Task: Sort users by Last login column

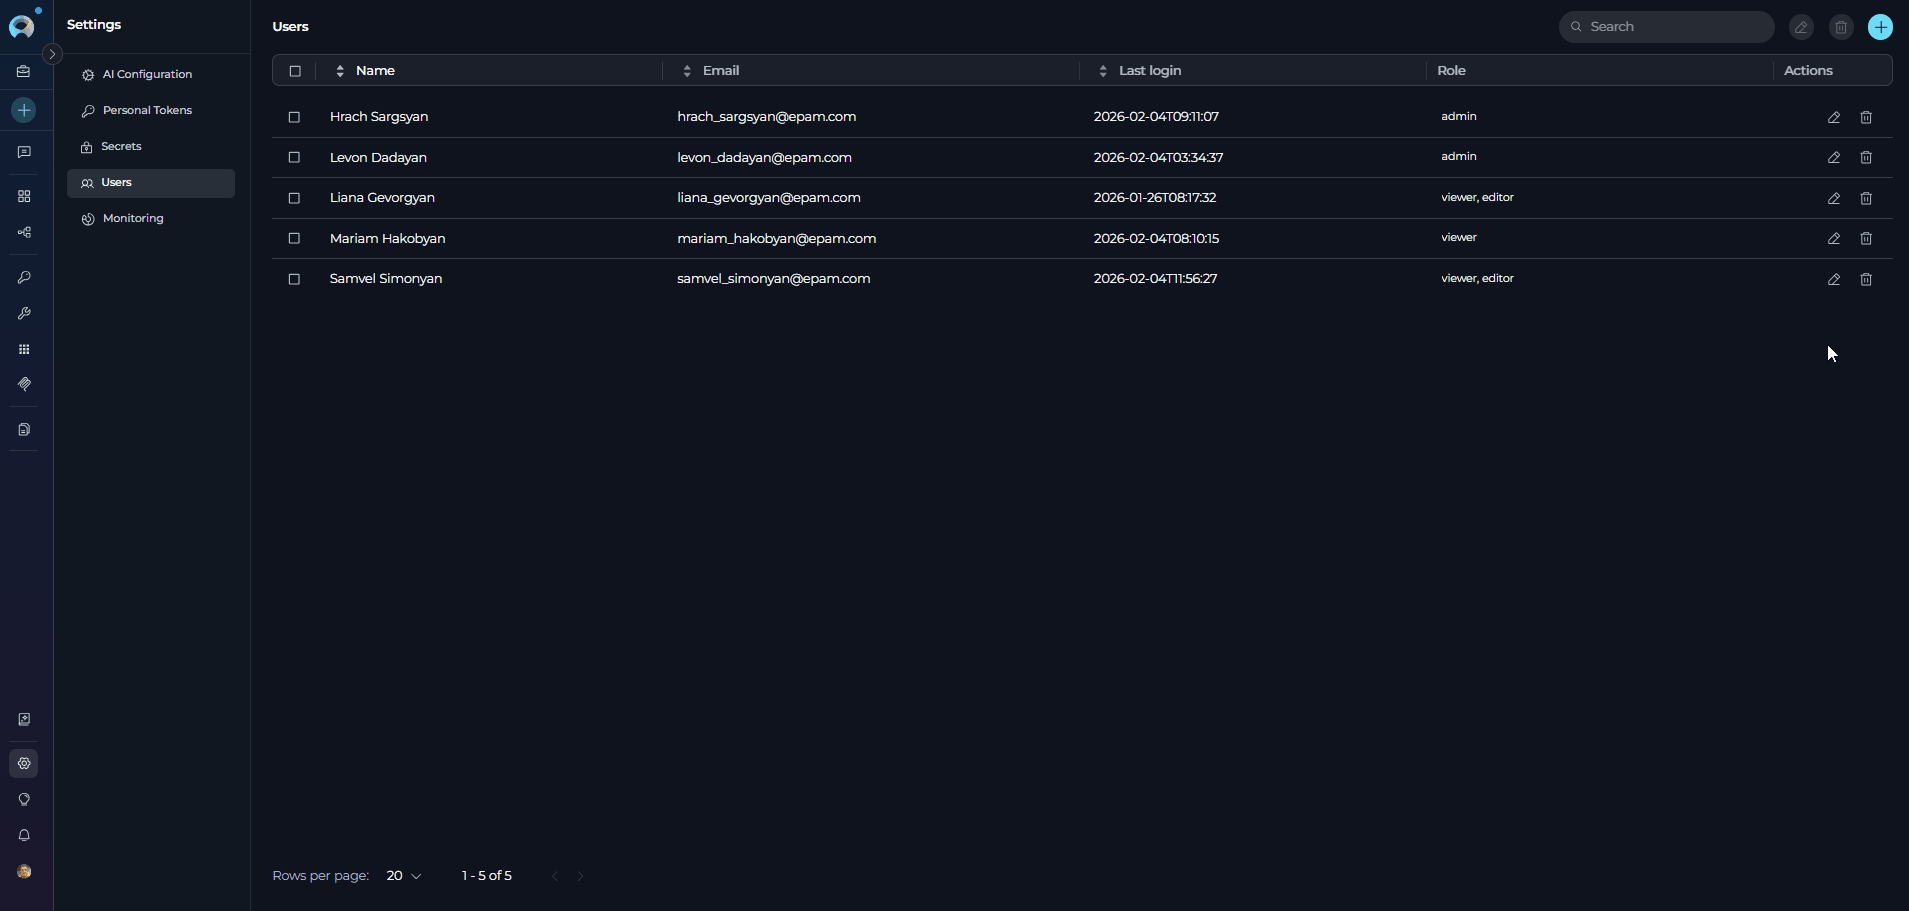Action: (x=1149, y=71)
